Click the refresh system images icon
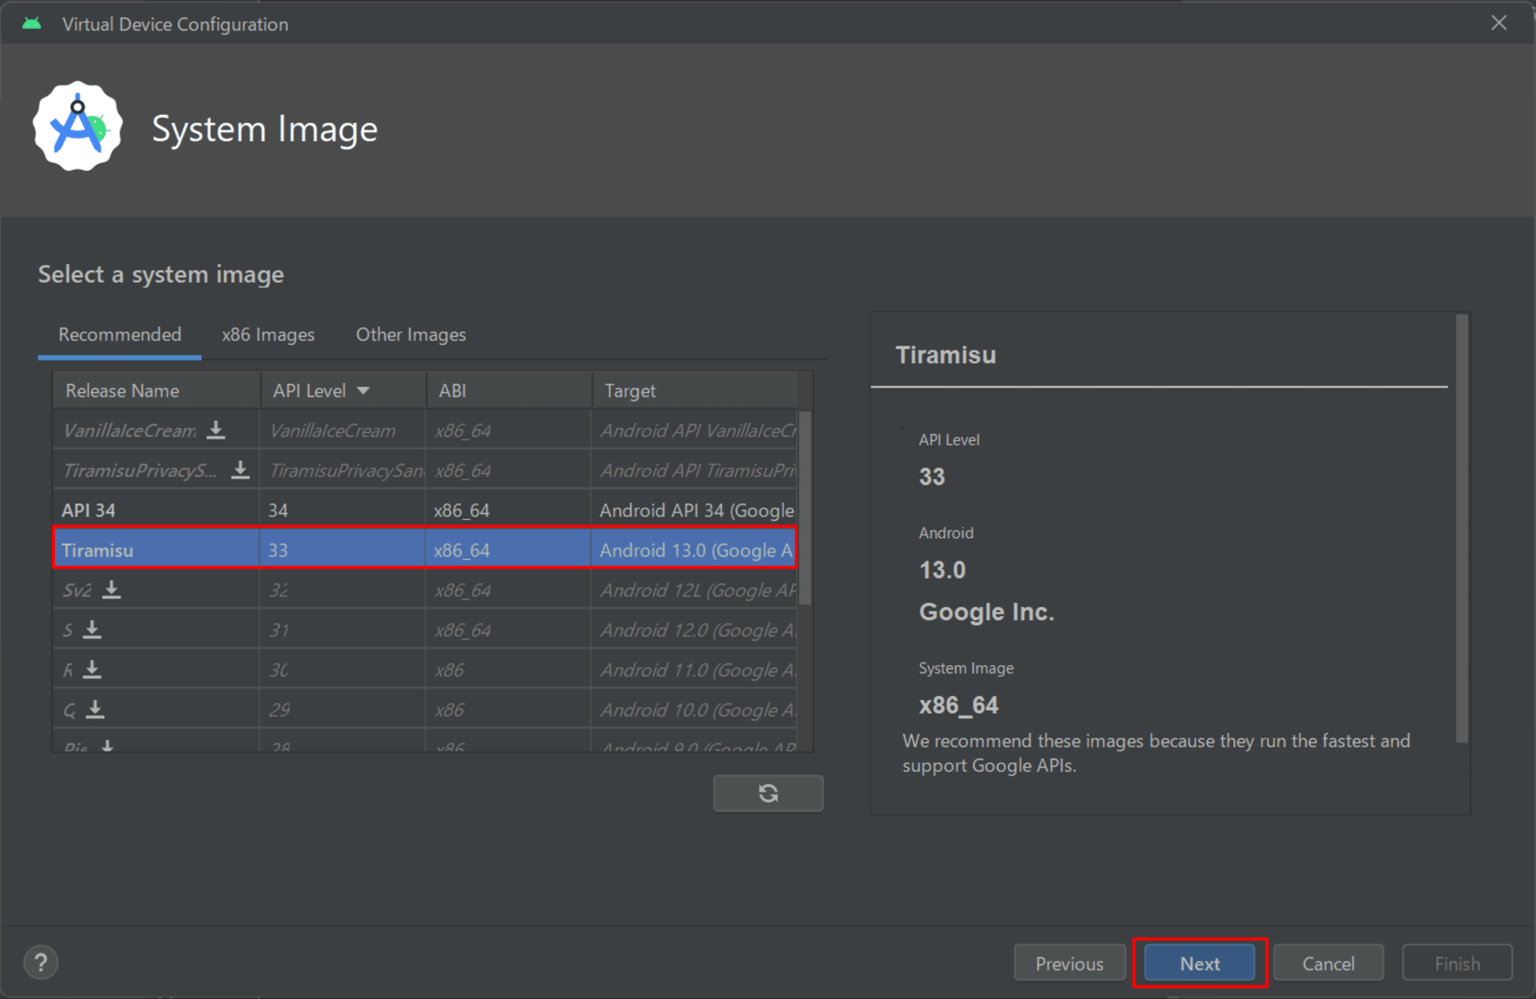The width and height of the screenshot is (1536, 999). (768, 793)
